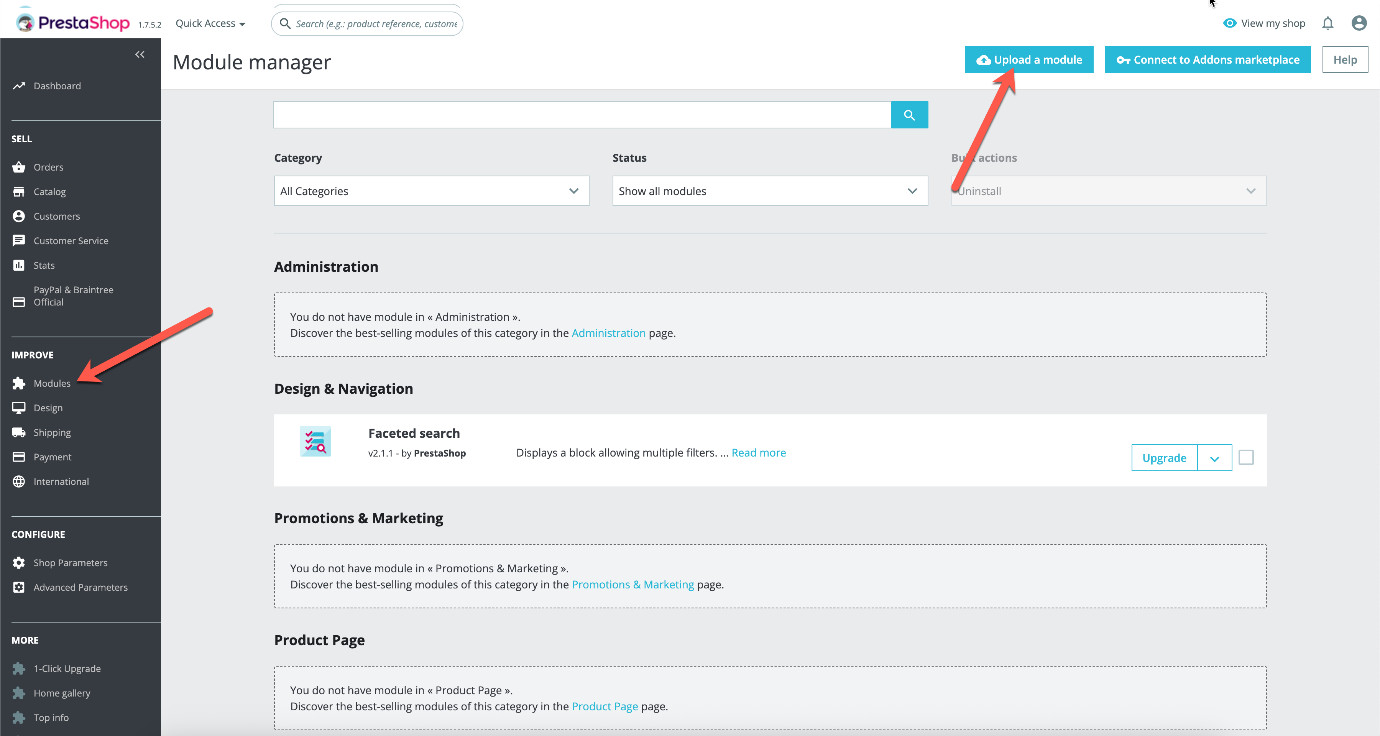Viewport: 1380px width, 736px height.
Task: Open the Dashboard from the sidebar icon
Action: (x=18, y=85)
